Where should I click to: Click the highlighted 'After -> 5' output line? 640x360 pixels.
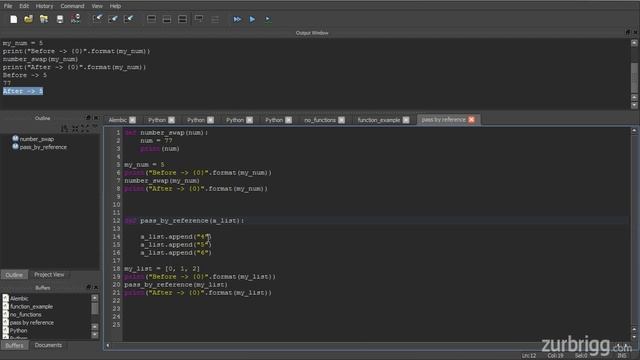(23, 91)
